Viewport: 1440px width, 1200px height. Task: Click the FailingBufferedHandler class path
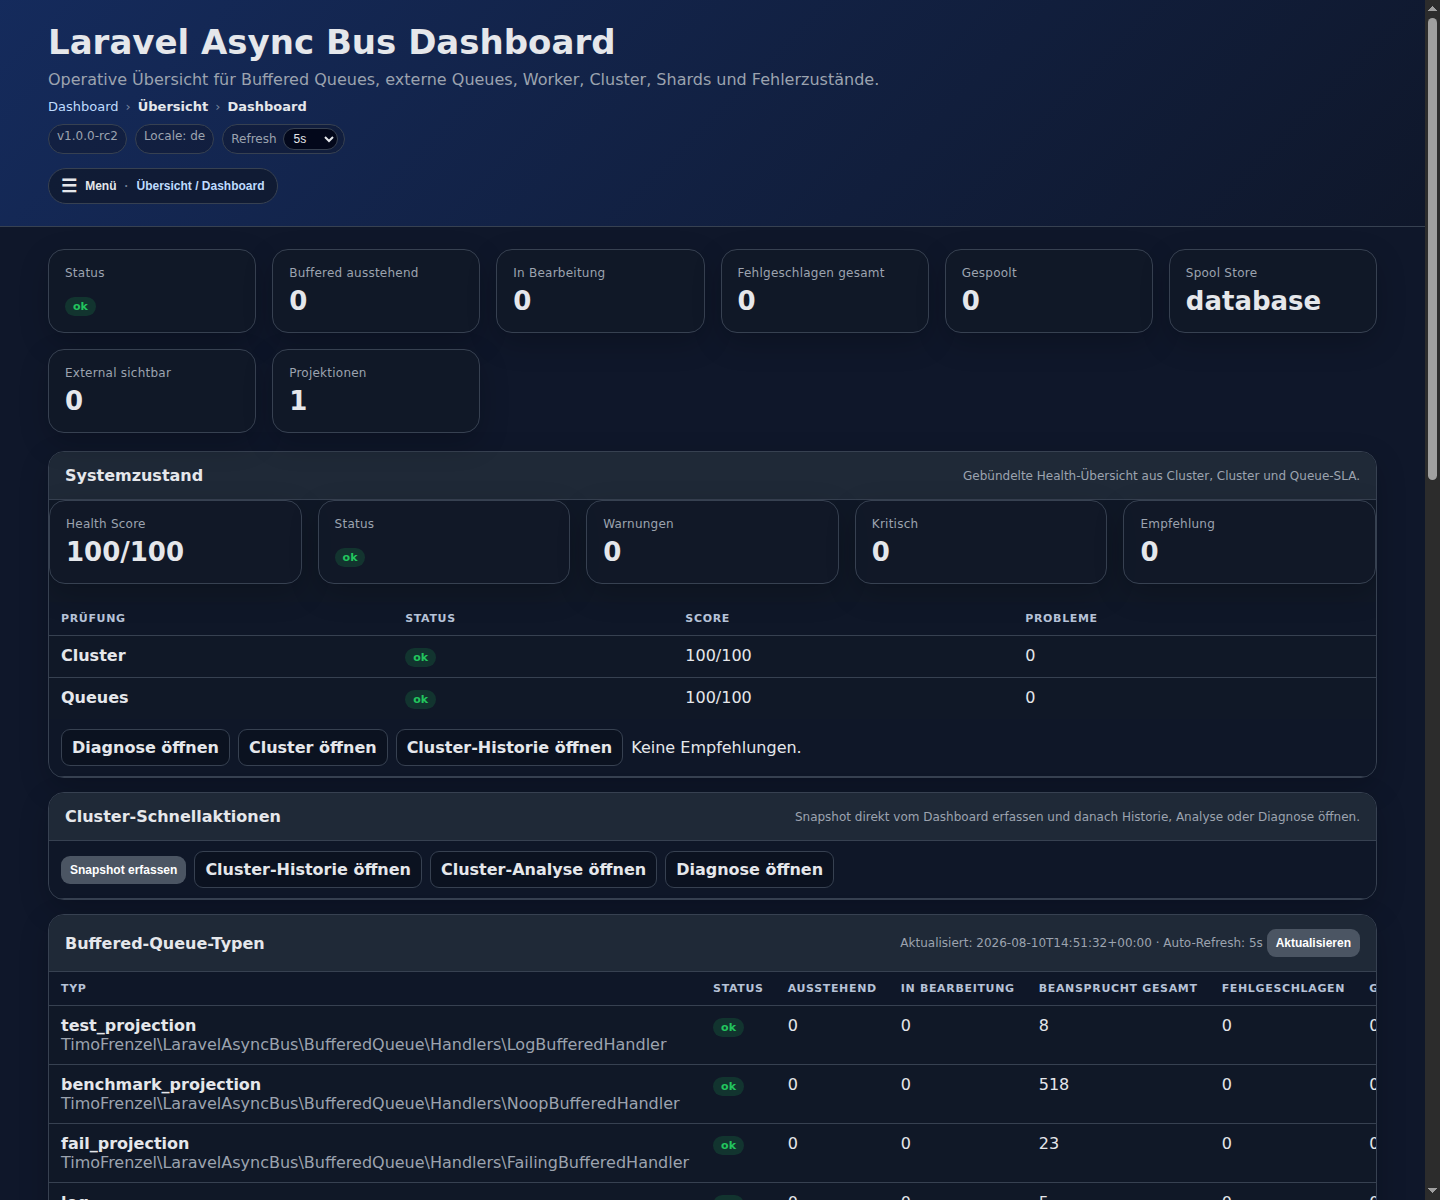[375, 1163]
